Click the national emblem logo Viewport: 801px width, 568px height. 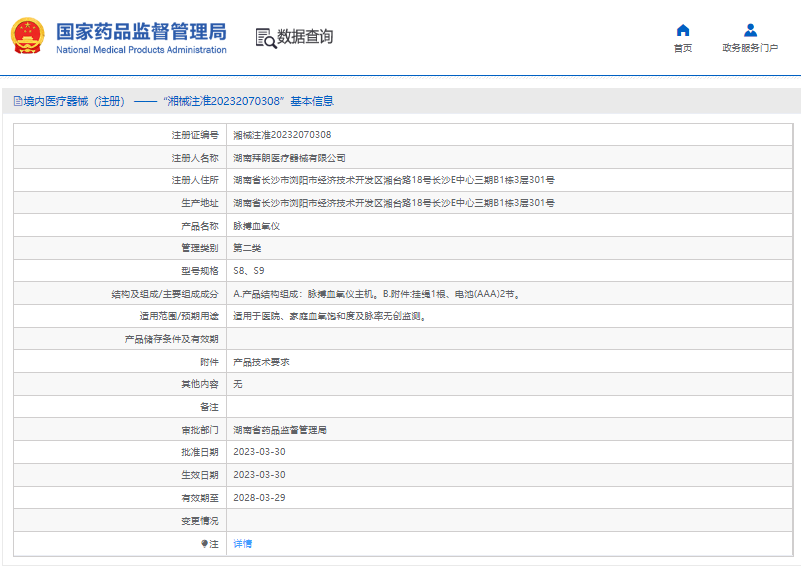(28, 36)
